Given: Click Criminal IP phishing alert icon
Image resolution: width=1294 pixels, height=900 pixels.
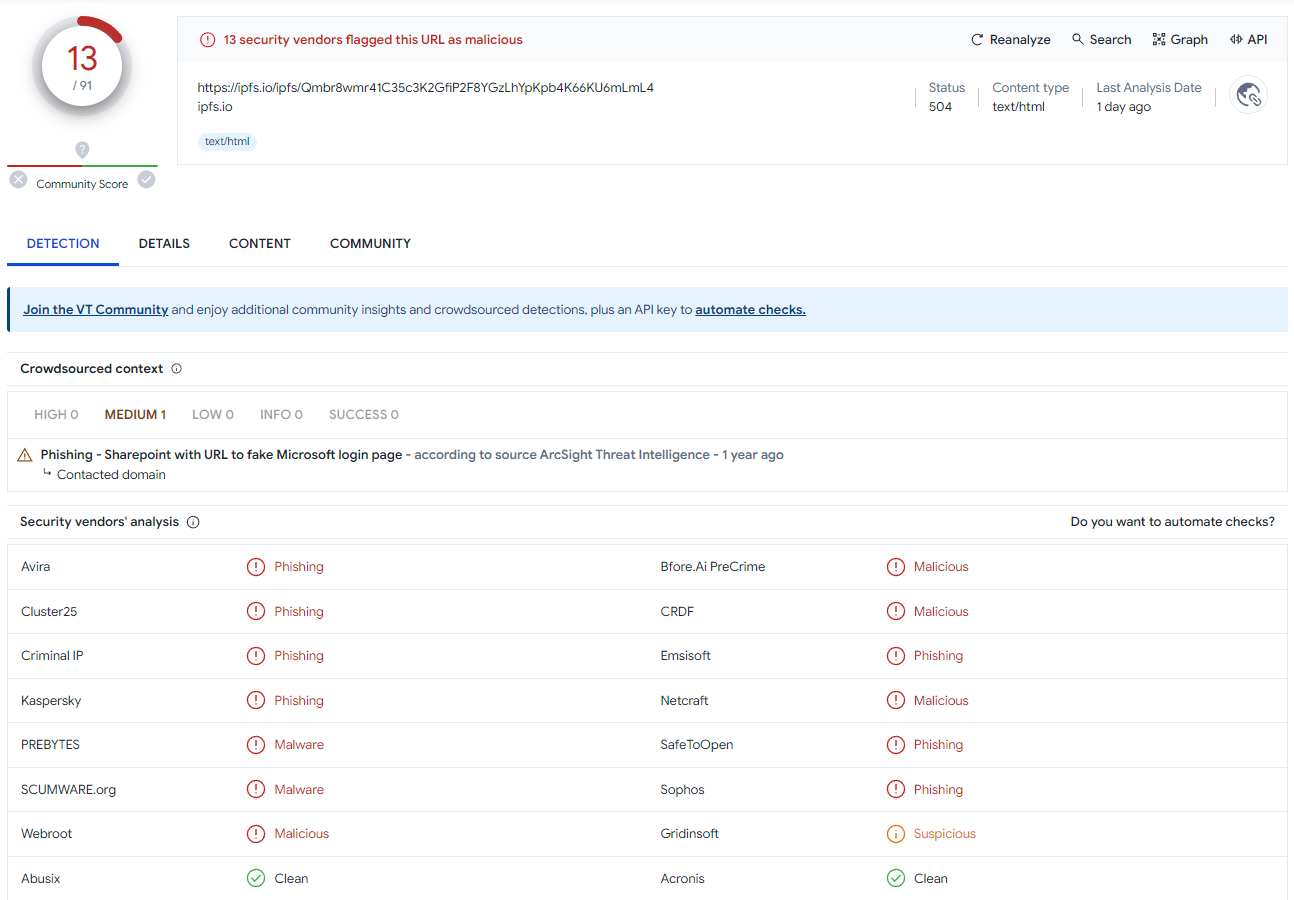Looking at the screenshot, I should coord(256,656).
